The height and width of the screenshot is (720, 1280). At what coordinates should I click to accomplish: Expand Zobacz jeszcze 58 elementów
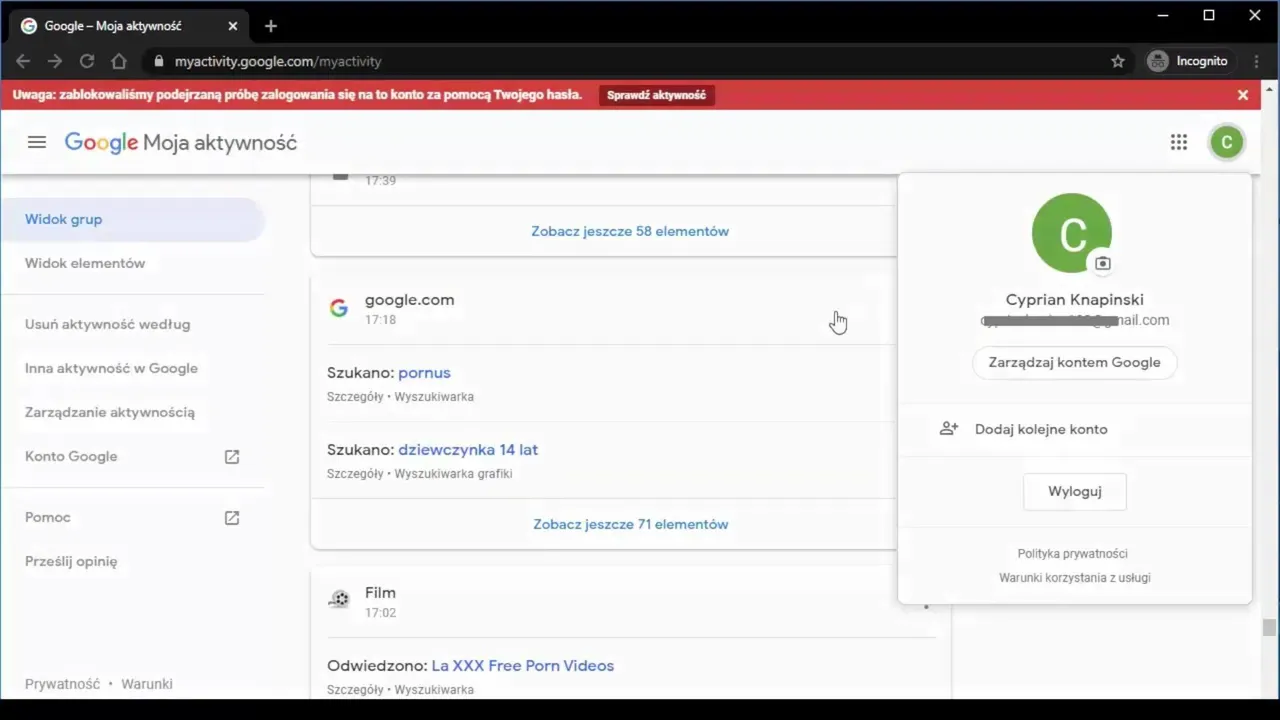630,231
